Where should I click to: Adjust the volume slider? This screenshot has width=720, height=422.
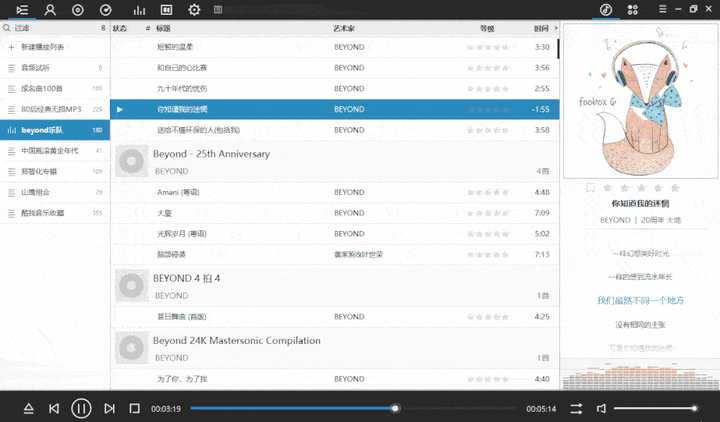tap(656, 408)
